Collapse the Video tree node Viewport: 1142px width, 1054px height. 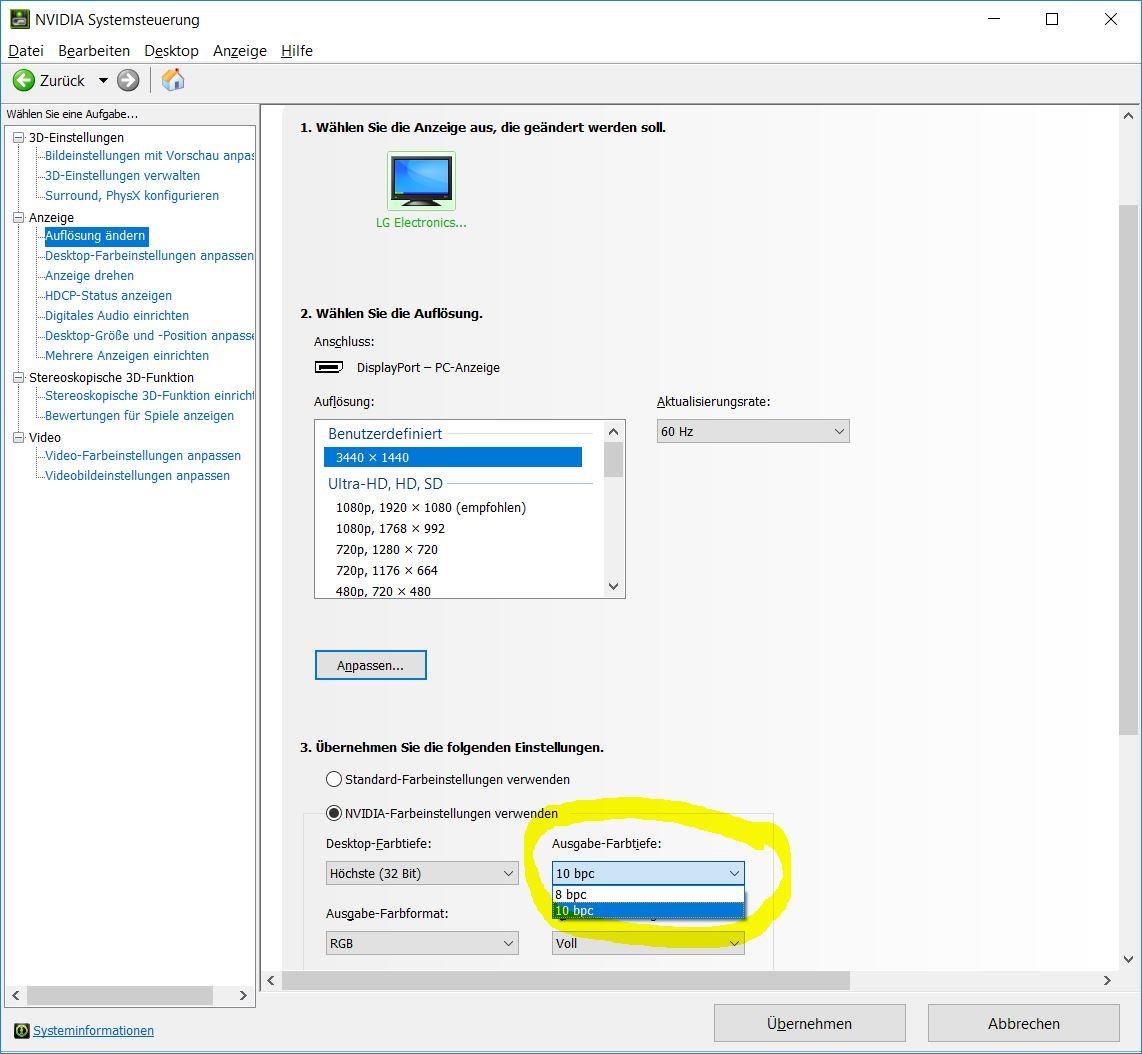pyautogui.click(x=19, y=437)
